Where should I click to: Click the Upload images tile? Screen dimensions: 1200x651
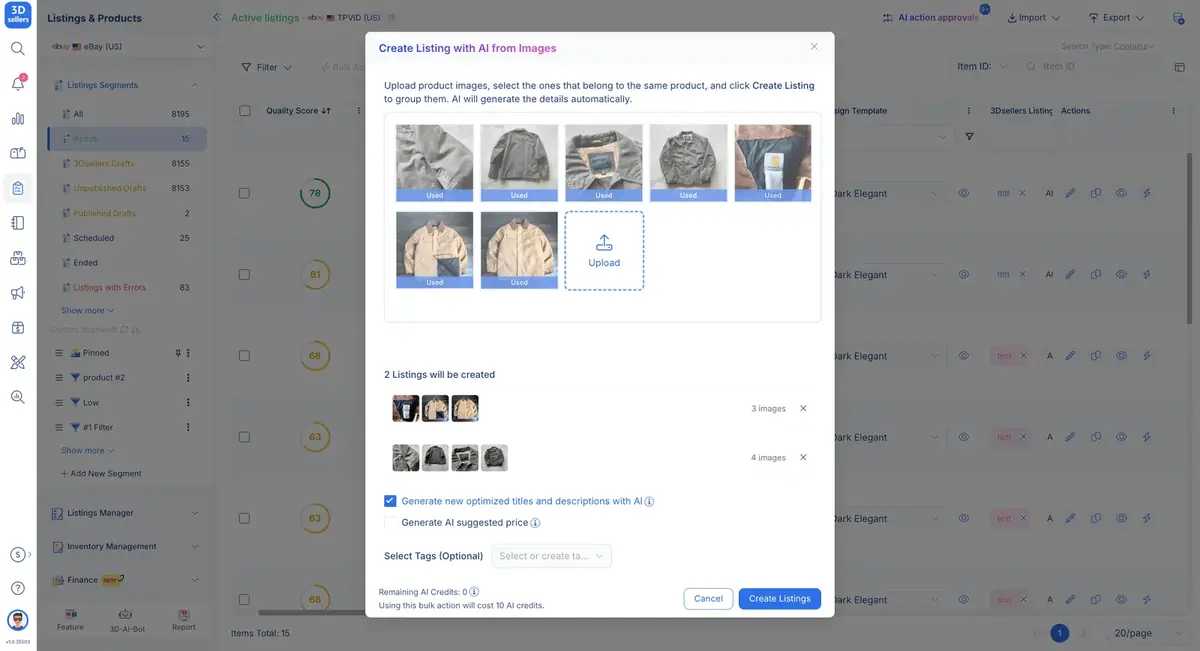pos(604,250)
